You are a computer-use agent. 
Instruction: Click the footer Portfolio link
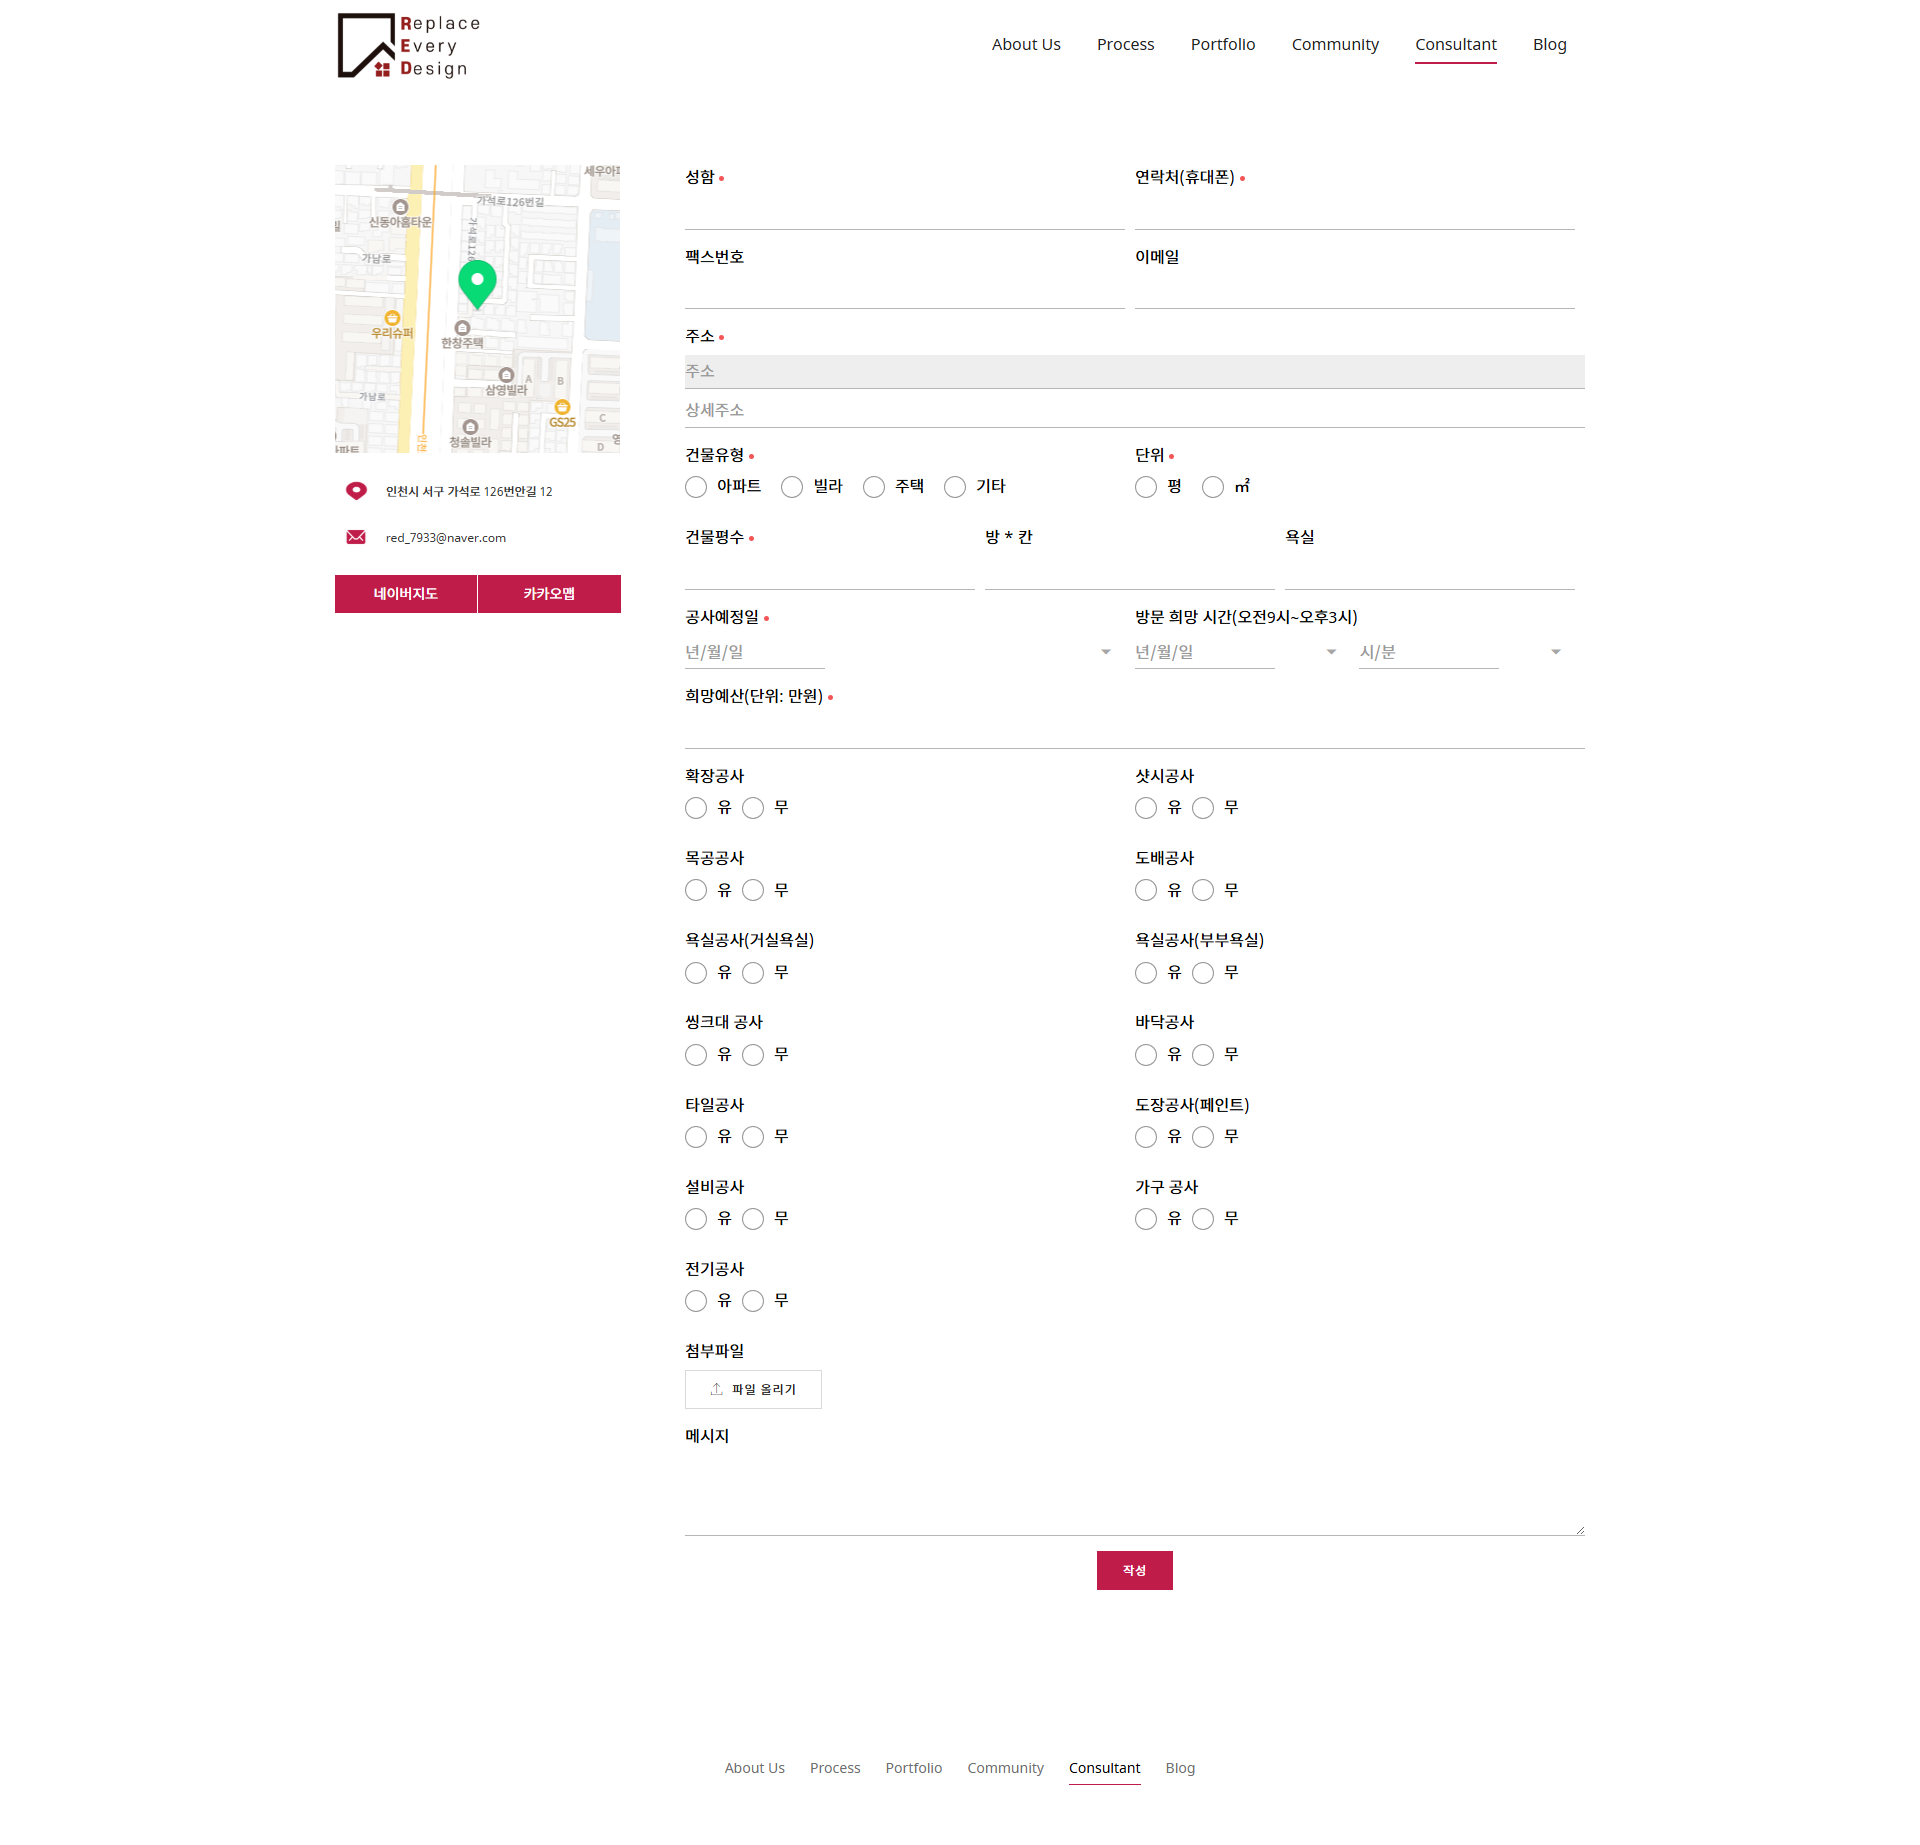pyautogui.click(x=913, y=1768)
